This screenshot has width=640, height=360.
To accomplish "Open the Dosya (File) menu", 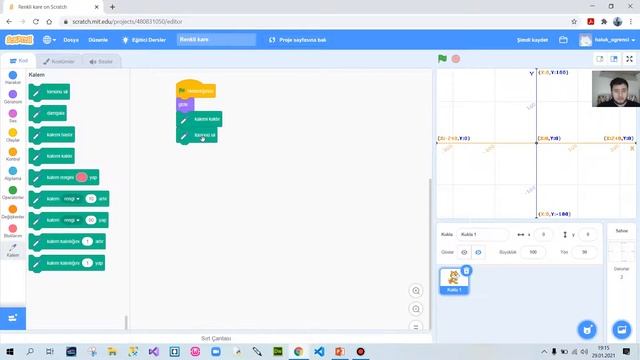I will (71, 40).
